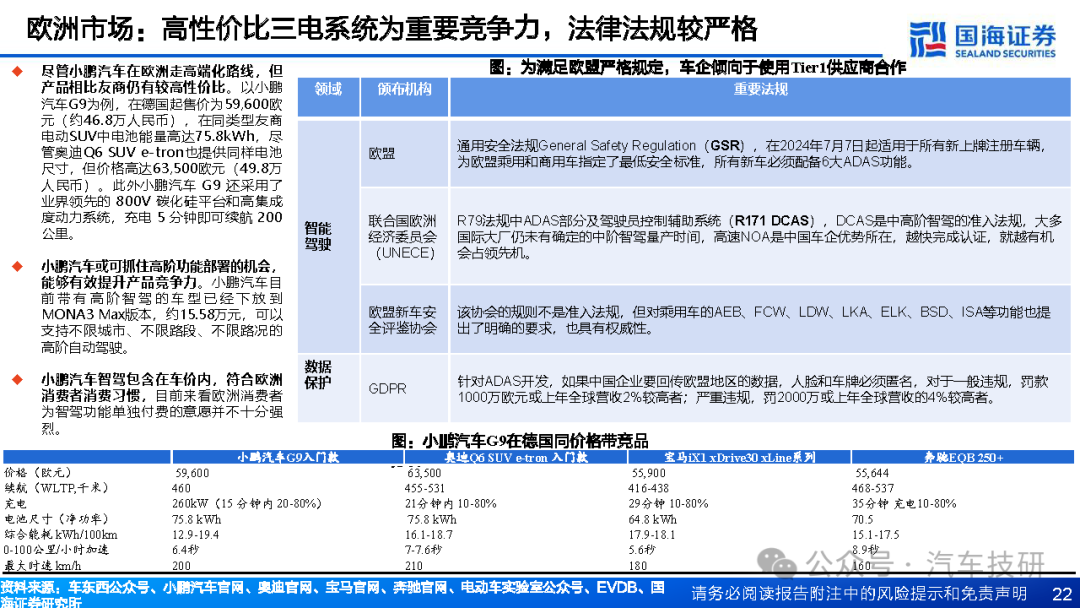Viewport: 1080px width, 608px height.
Task: Select the charging value 260kW（15 分钟内 20-80%）
Action: (x=247, y=503)
